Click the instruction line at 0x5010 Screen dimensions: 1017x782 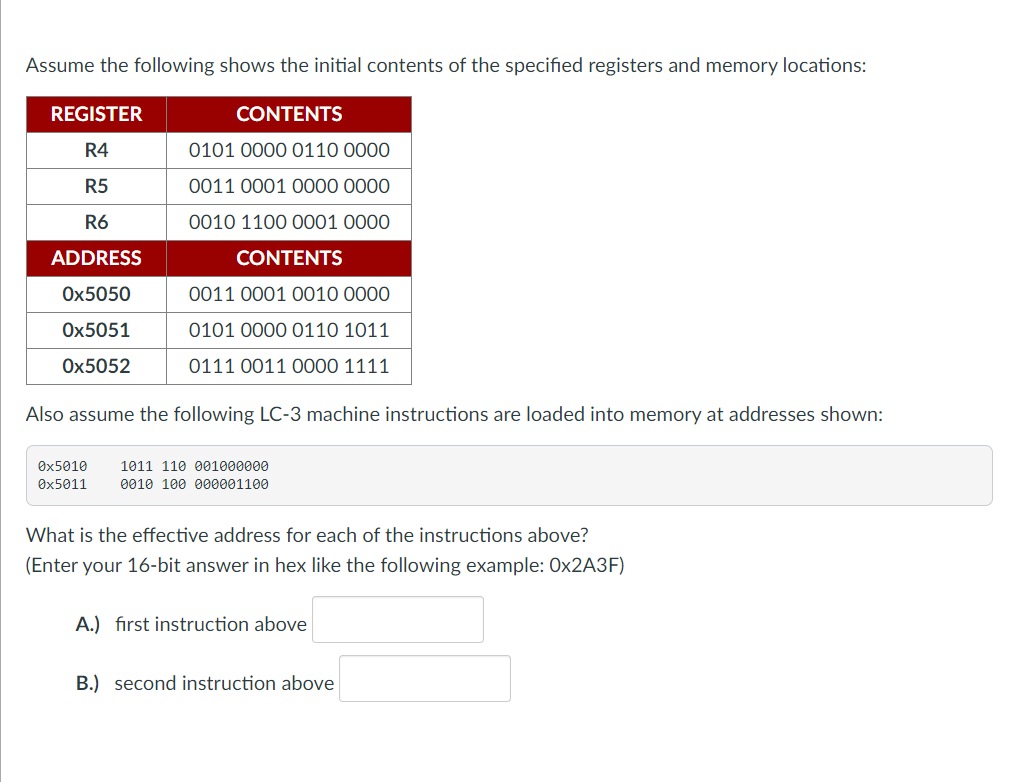[153, 465]
